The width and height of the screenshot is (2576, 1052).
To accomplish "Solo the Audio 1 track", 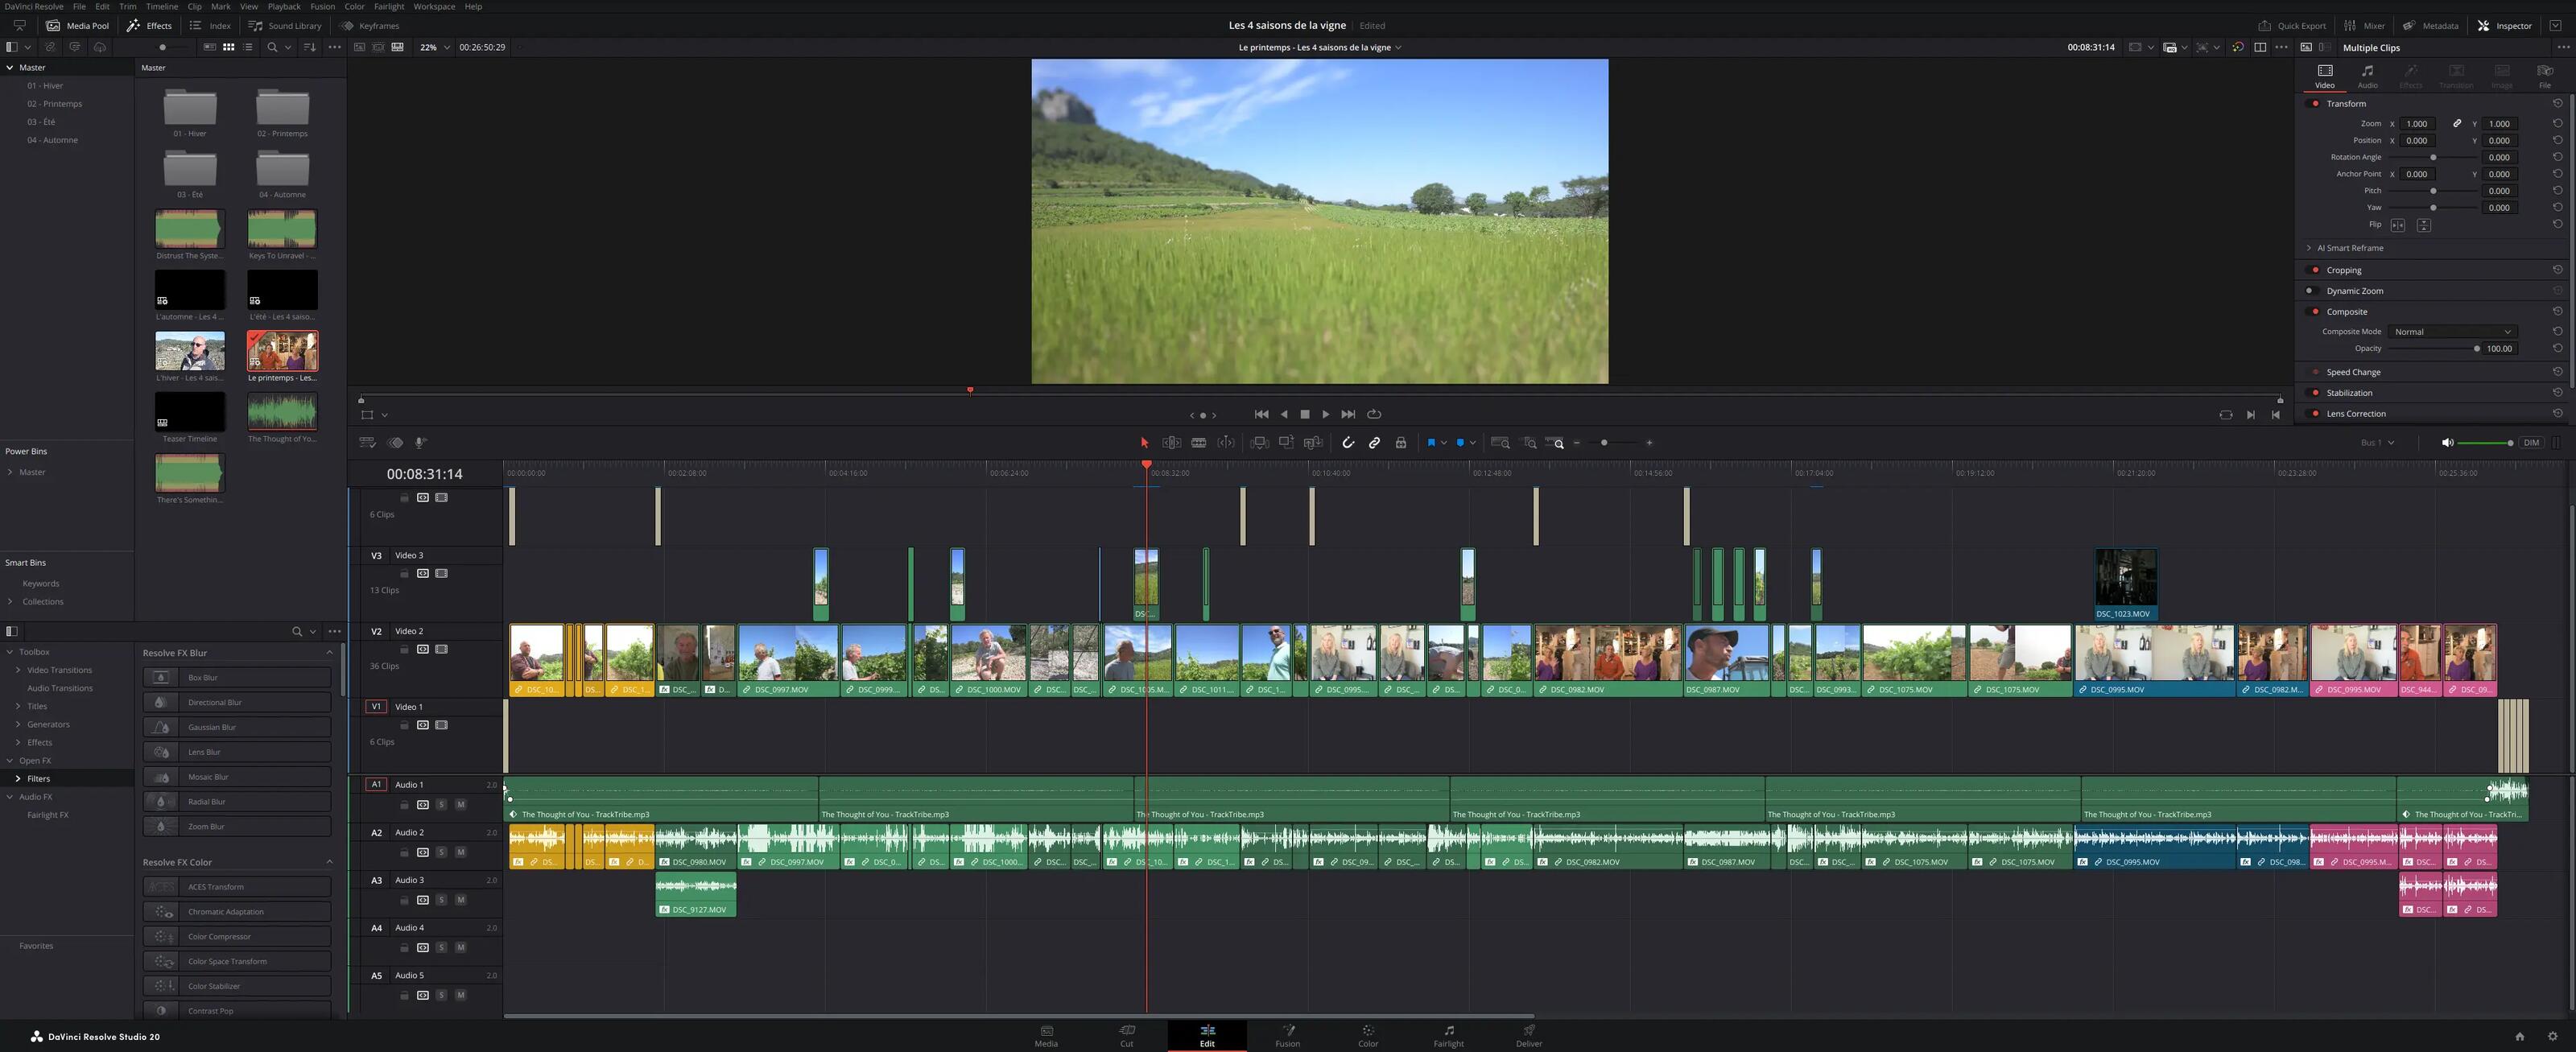I will pyautogui.click(x=441, y=805).
